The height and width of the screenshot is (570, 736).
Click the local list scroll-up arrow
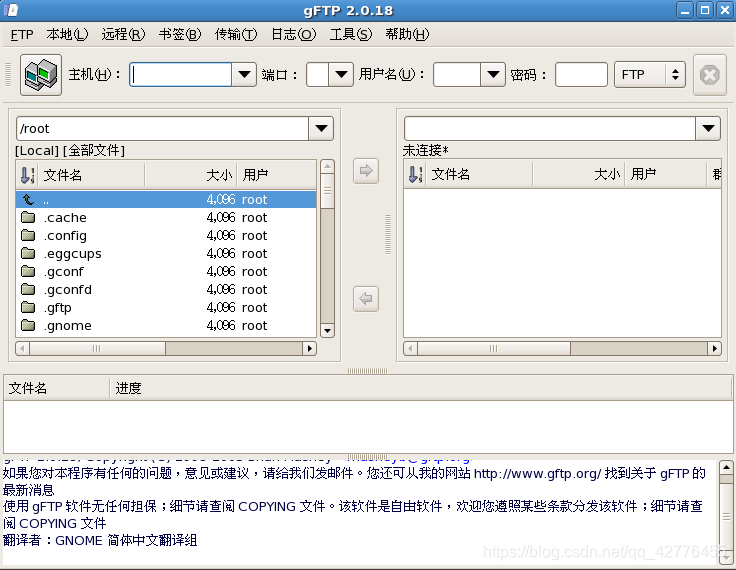(327, 166)
